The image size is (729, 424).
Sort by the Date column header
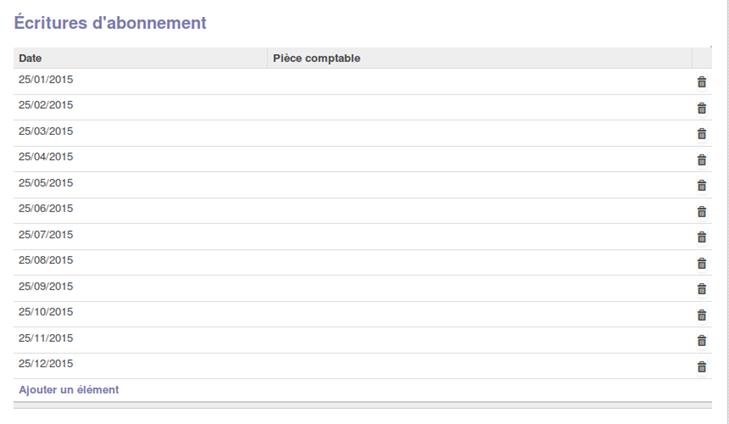pos(140,58)
